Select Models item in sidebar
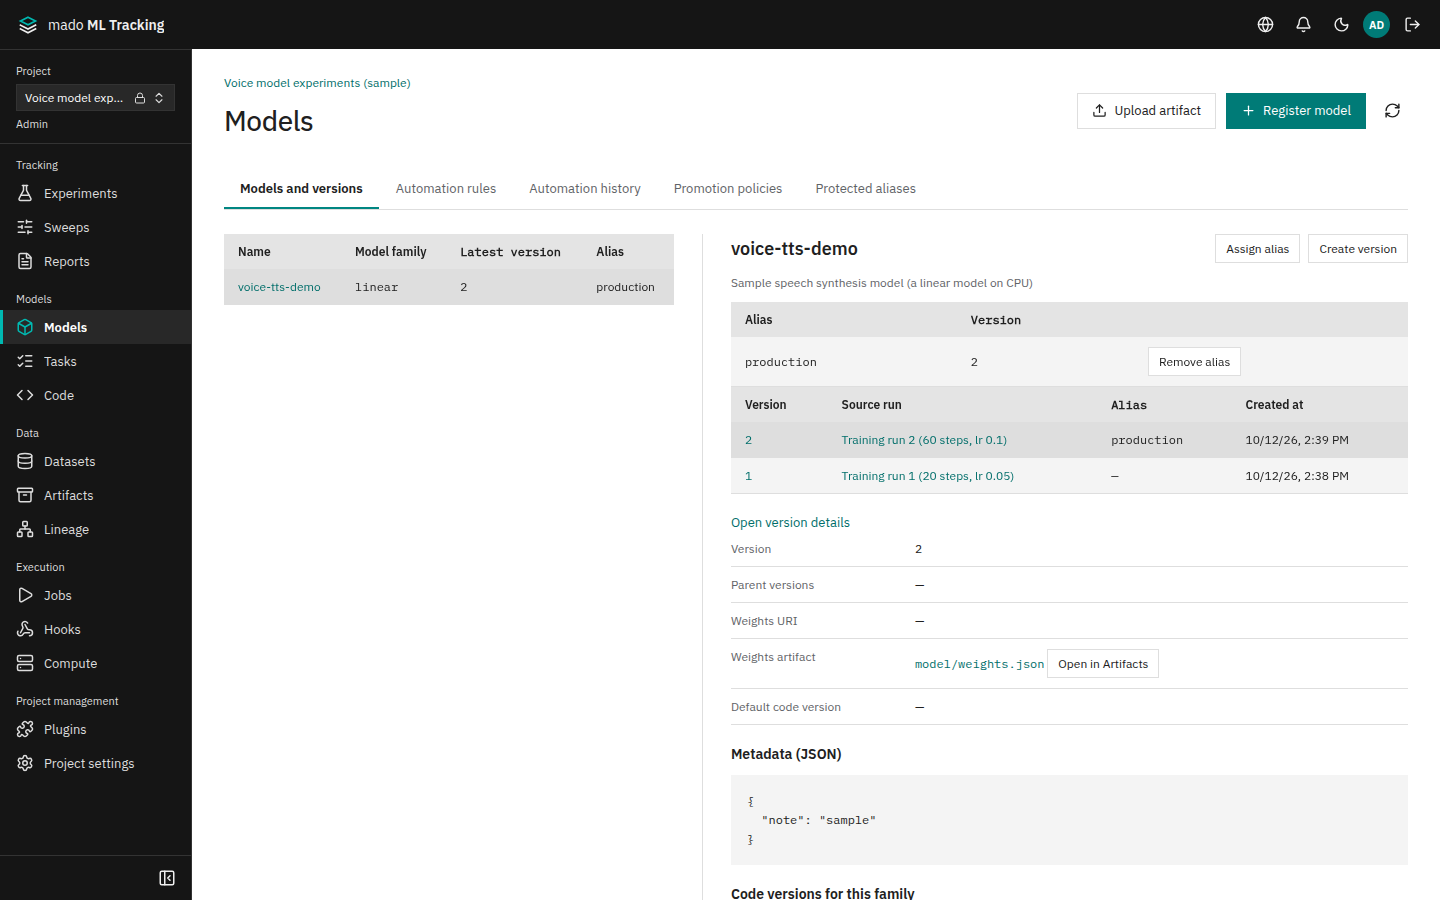The width and height of the screenshot is (1440, 900). pos(96,328)
